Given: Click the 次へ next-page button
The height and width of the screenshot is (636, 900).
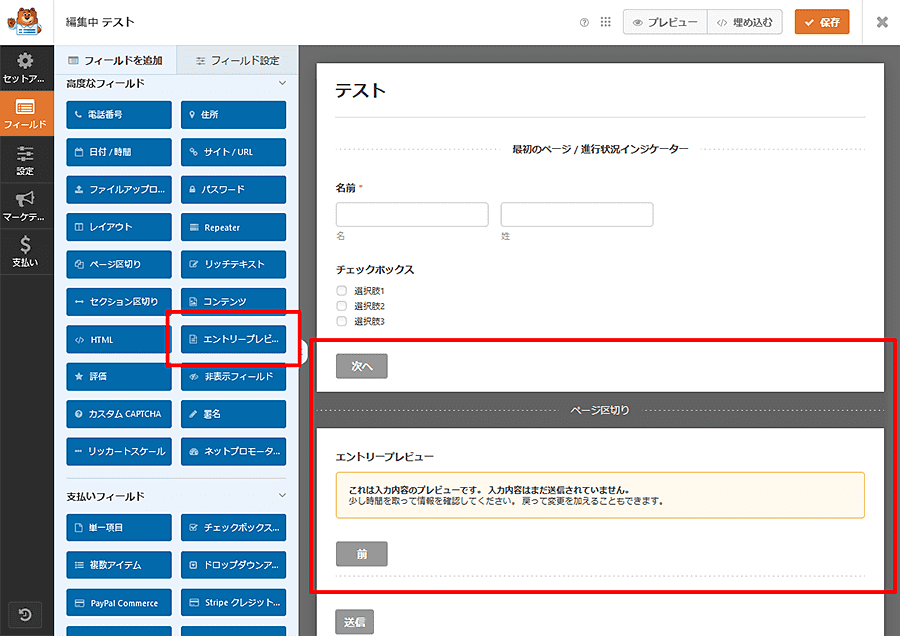Looking at the screenshot, I should coord(362,366).
